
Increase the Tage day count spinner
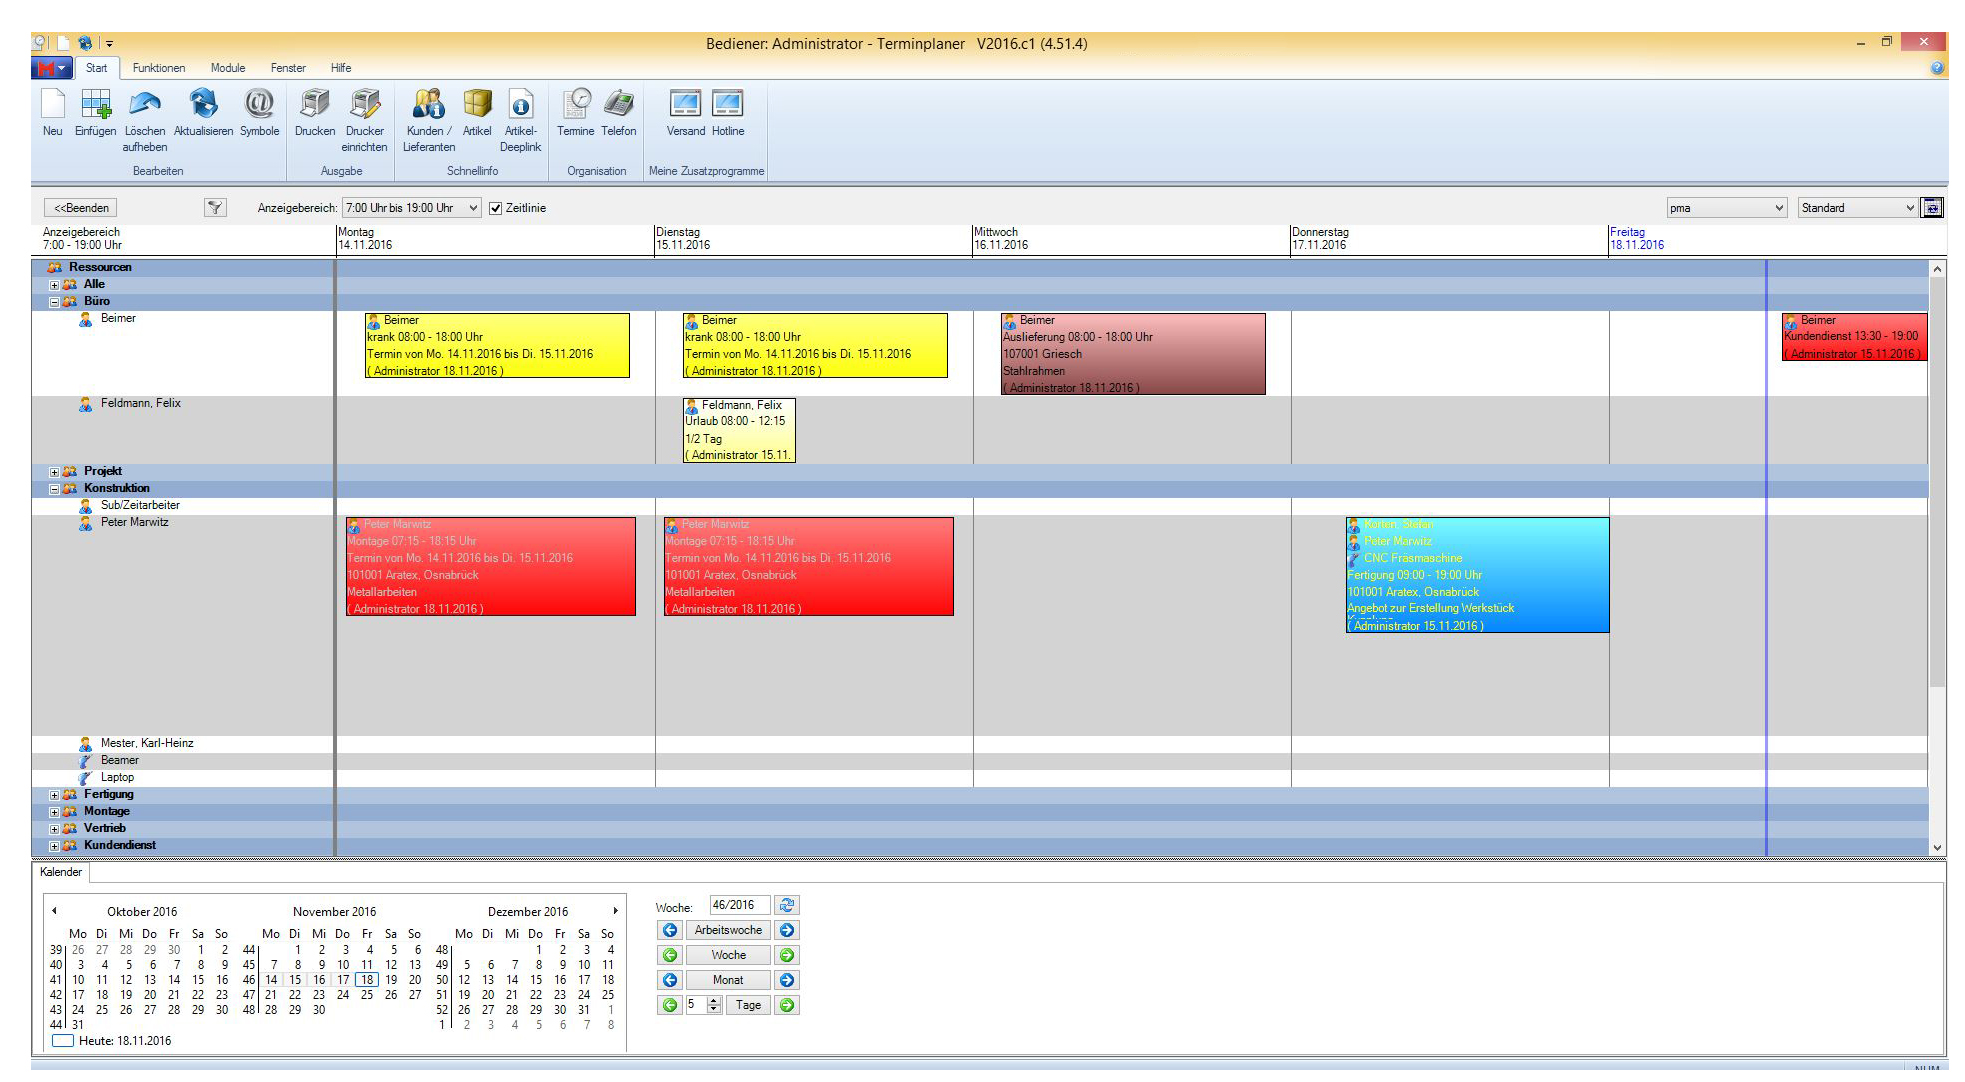click(x=714, y=1001)
